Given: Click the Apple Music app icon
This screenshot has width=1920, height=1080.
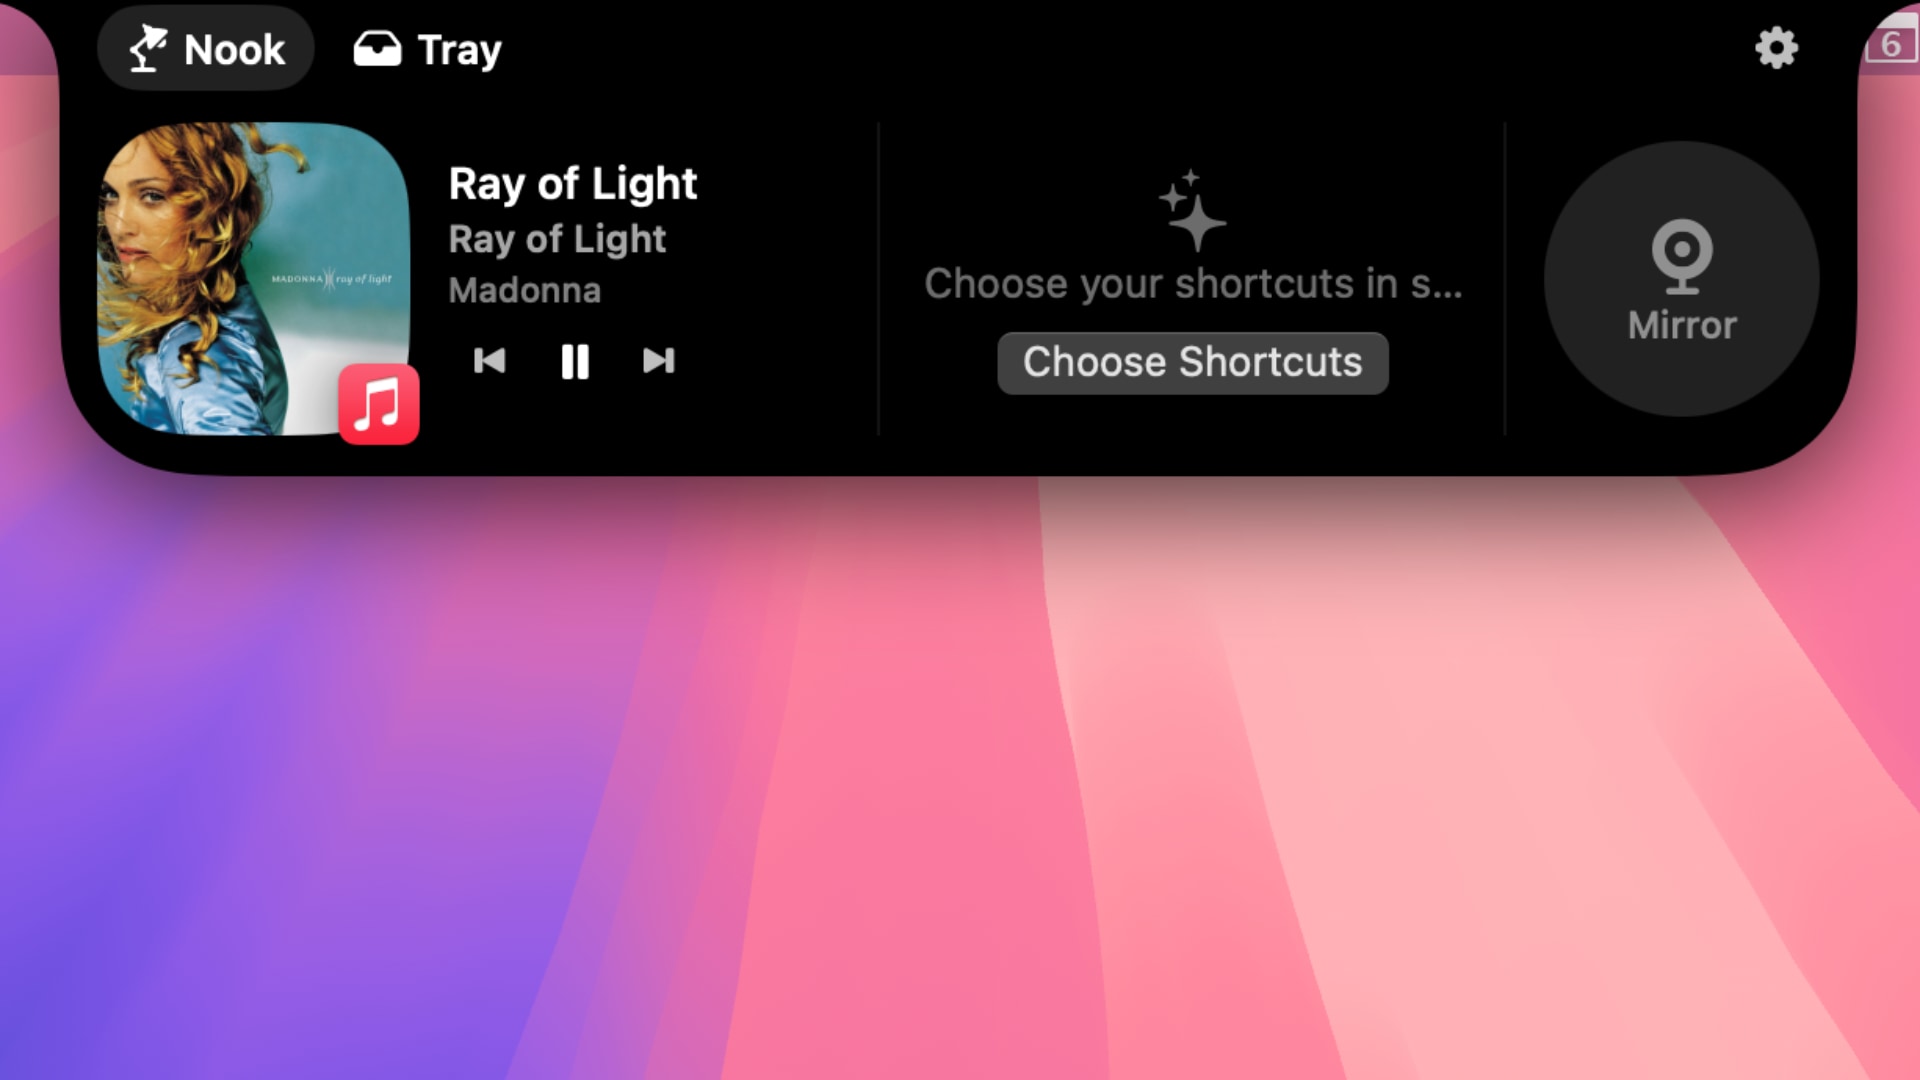Looking at the screenshot, I should [378, 405].
